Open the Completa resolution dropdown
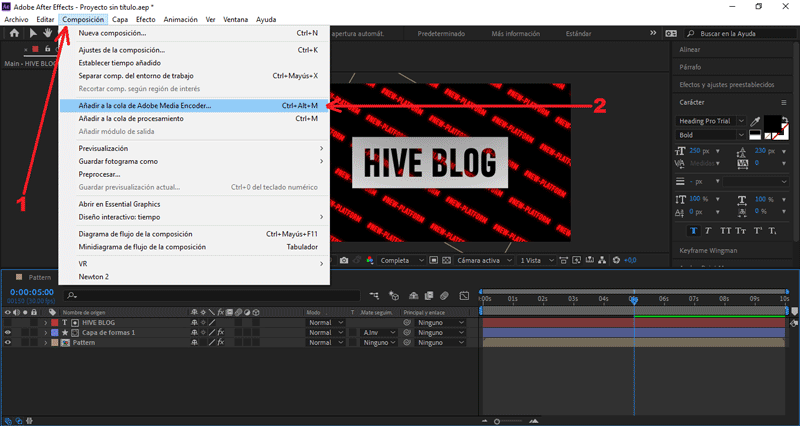 [x=402, y=260]
